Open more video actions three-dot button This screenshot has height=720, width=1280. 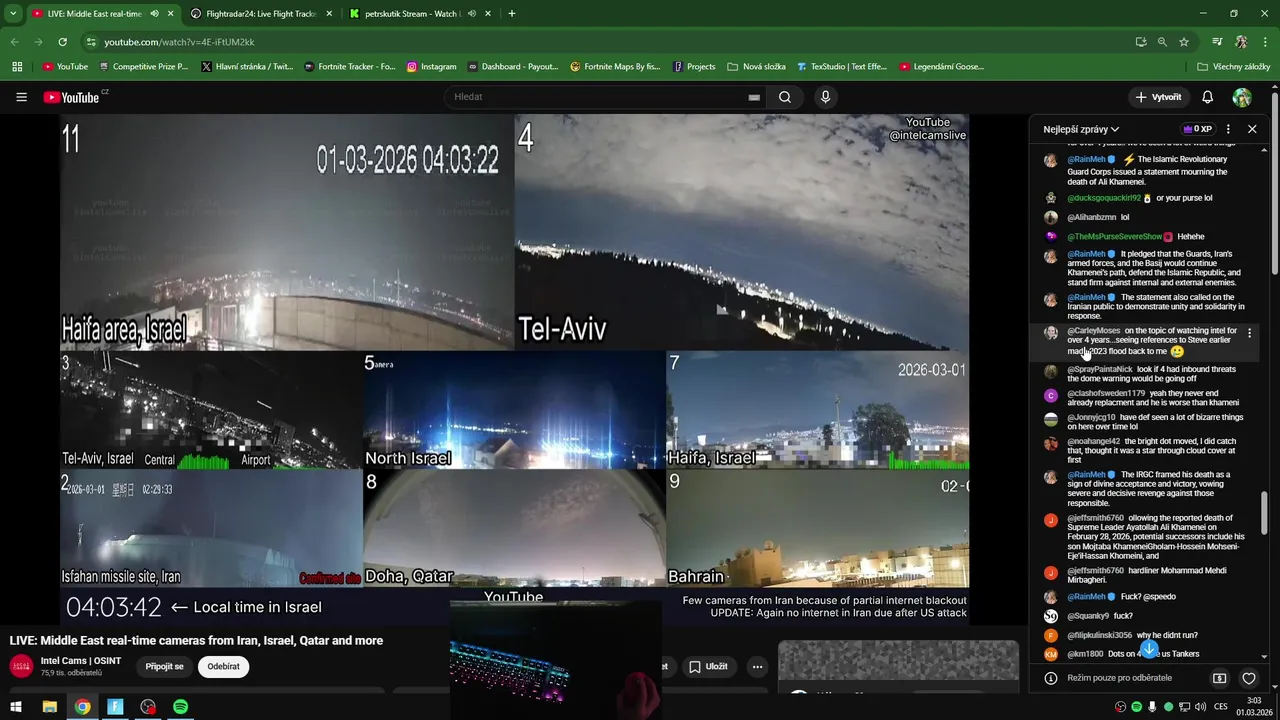coord(757,666)
